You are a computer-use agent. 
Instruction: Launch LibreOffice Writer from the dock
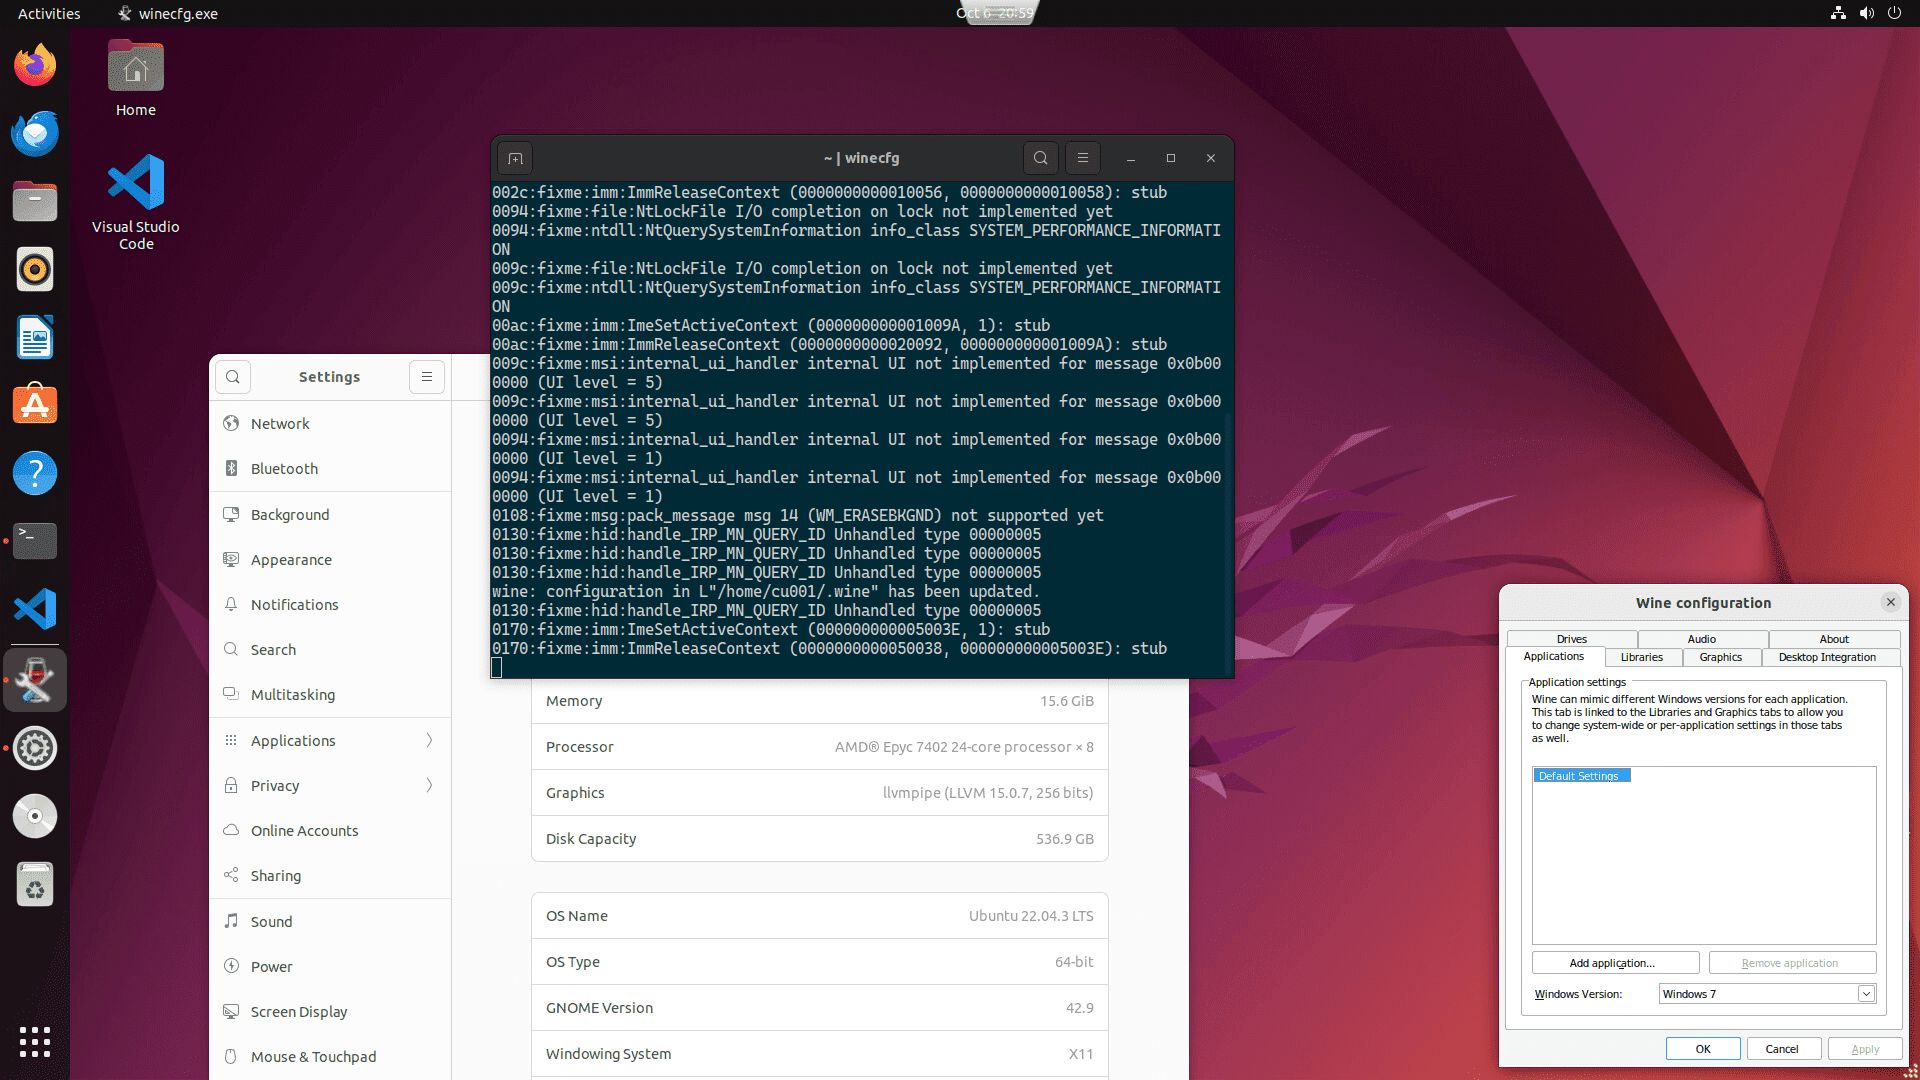pyautogui.click(x=35, y=338)
